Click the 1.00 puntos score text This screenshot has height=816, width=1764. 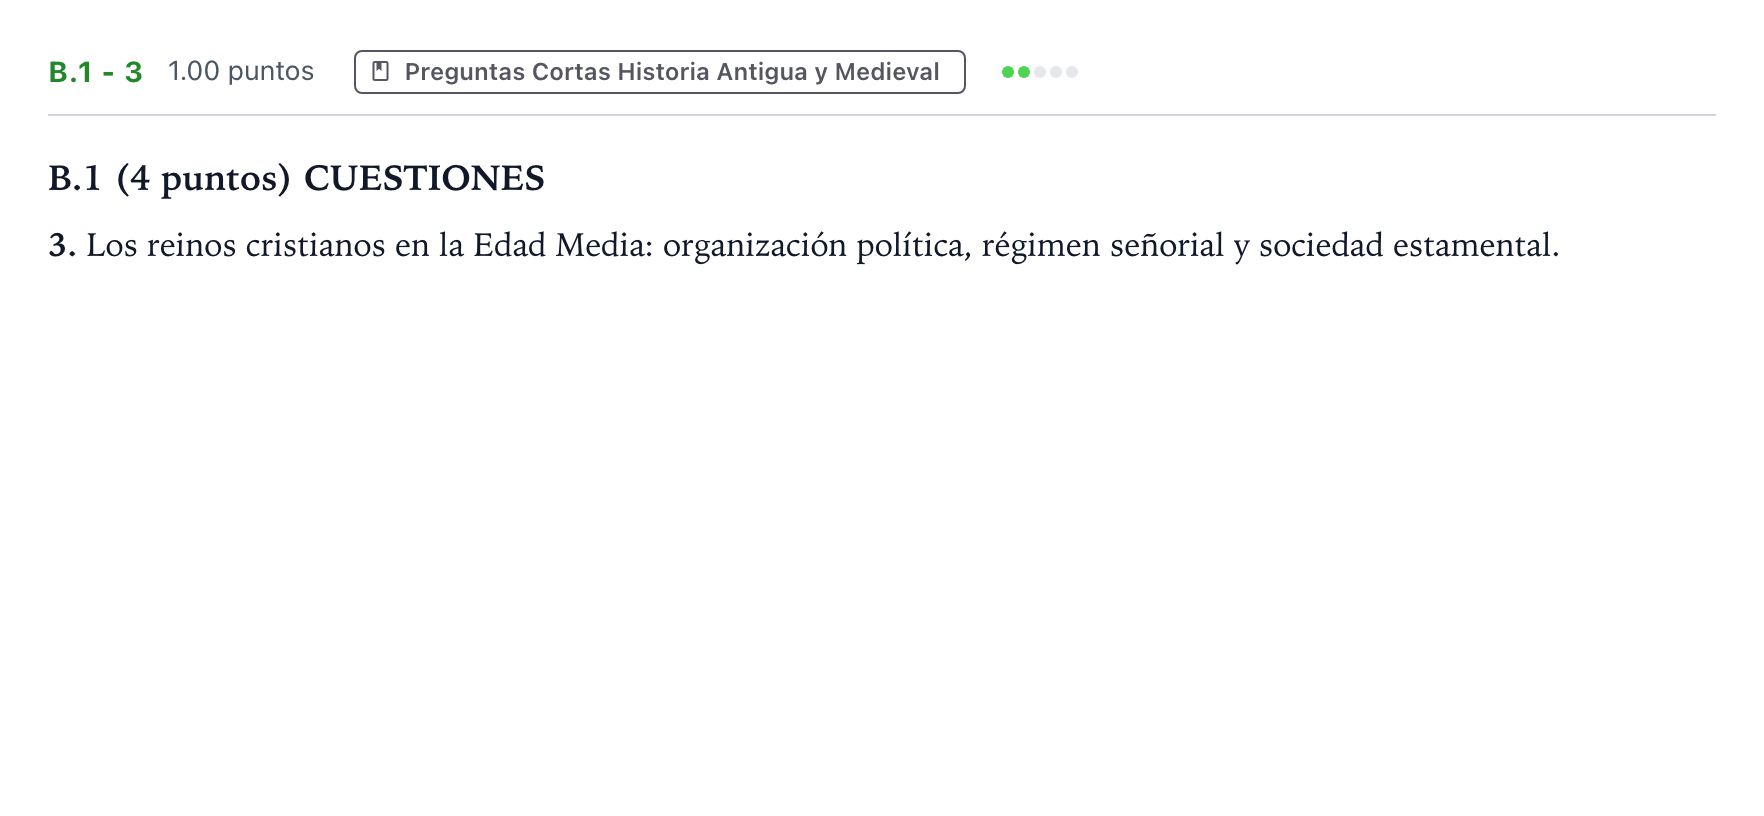[241, 71]
